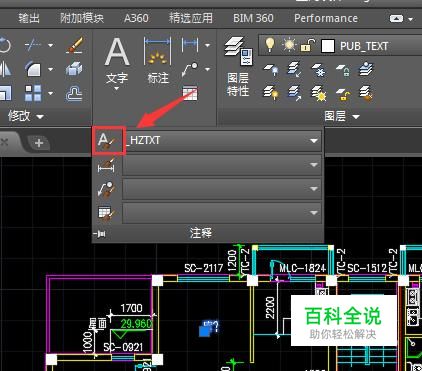422x371 pixels.
Task: Click the Match Layer icon
Action: tap(366, 93)
